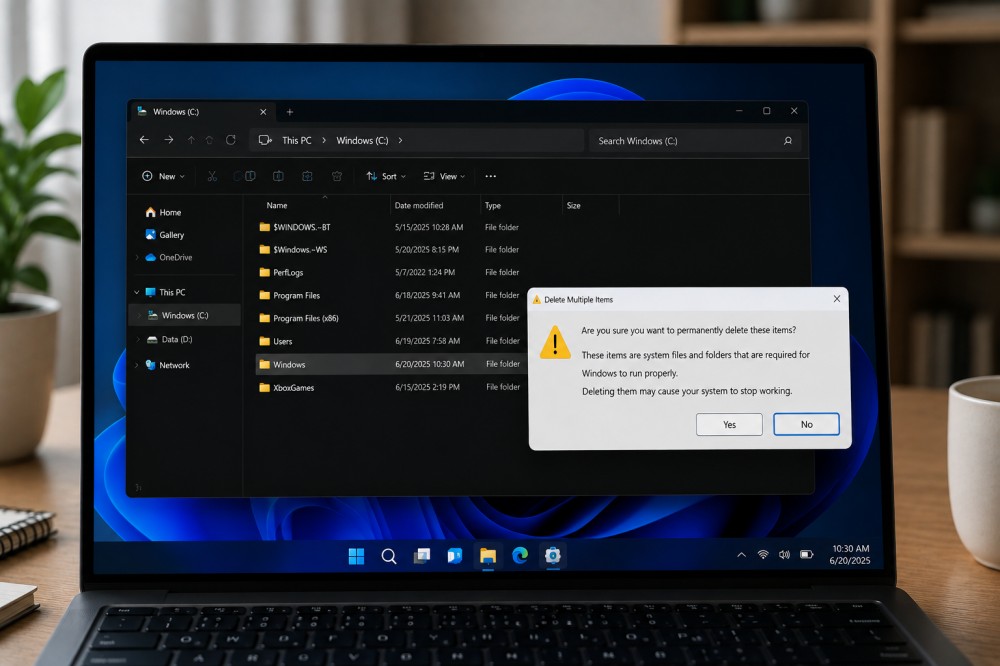The width and height of the screenshot is (1000, 666).
Task: Open the New dropdown menu
Action: tap(163, 176)
